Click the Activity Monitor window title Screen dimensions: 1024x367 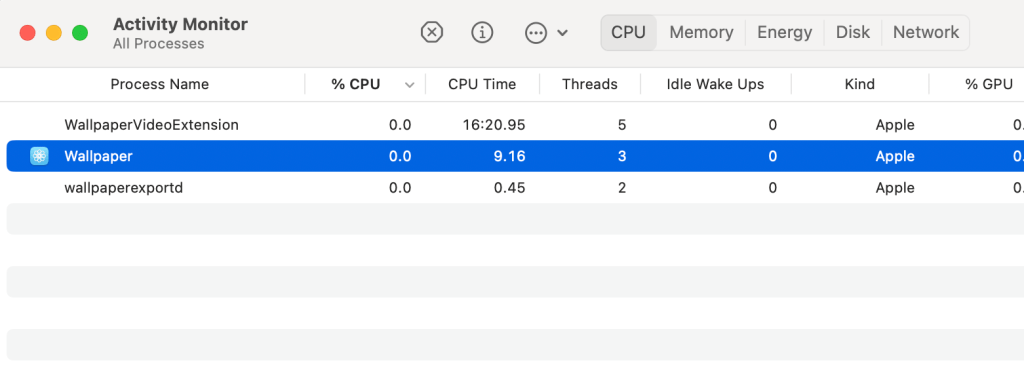pos(180,24)
